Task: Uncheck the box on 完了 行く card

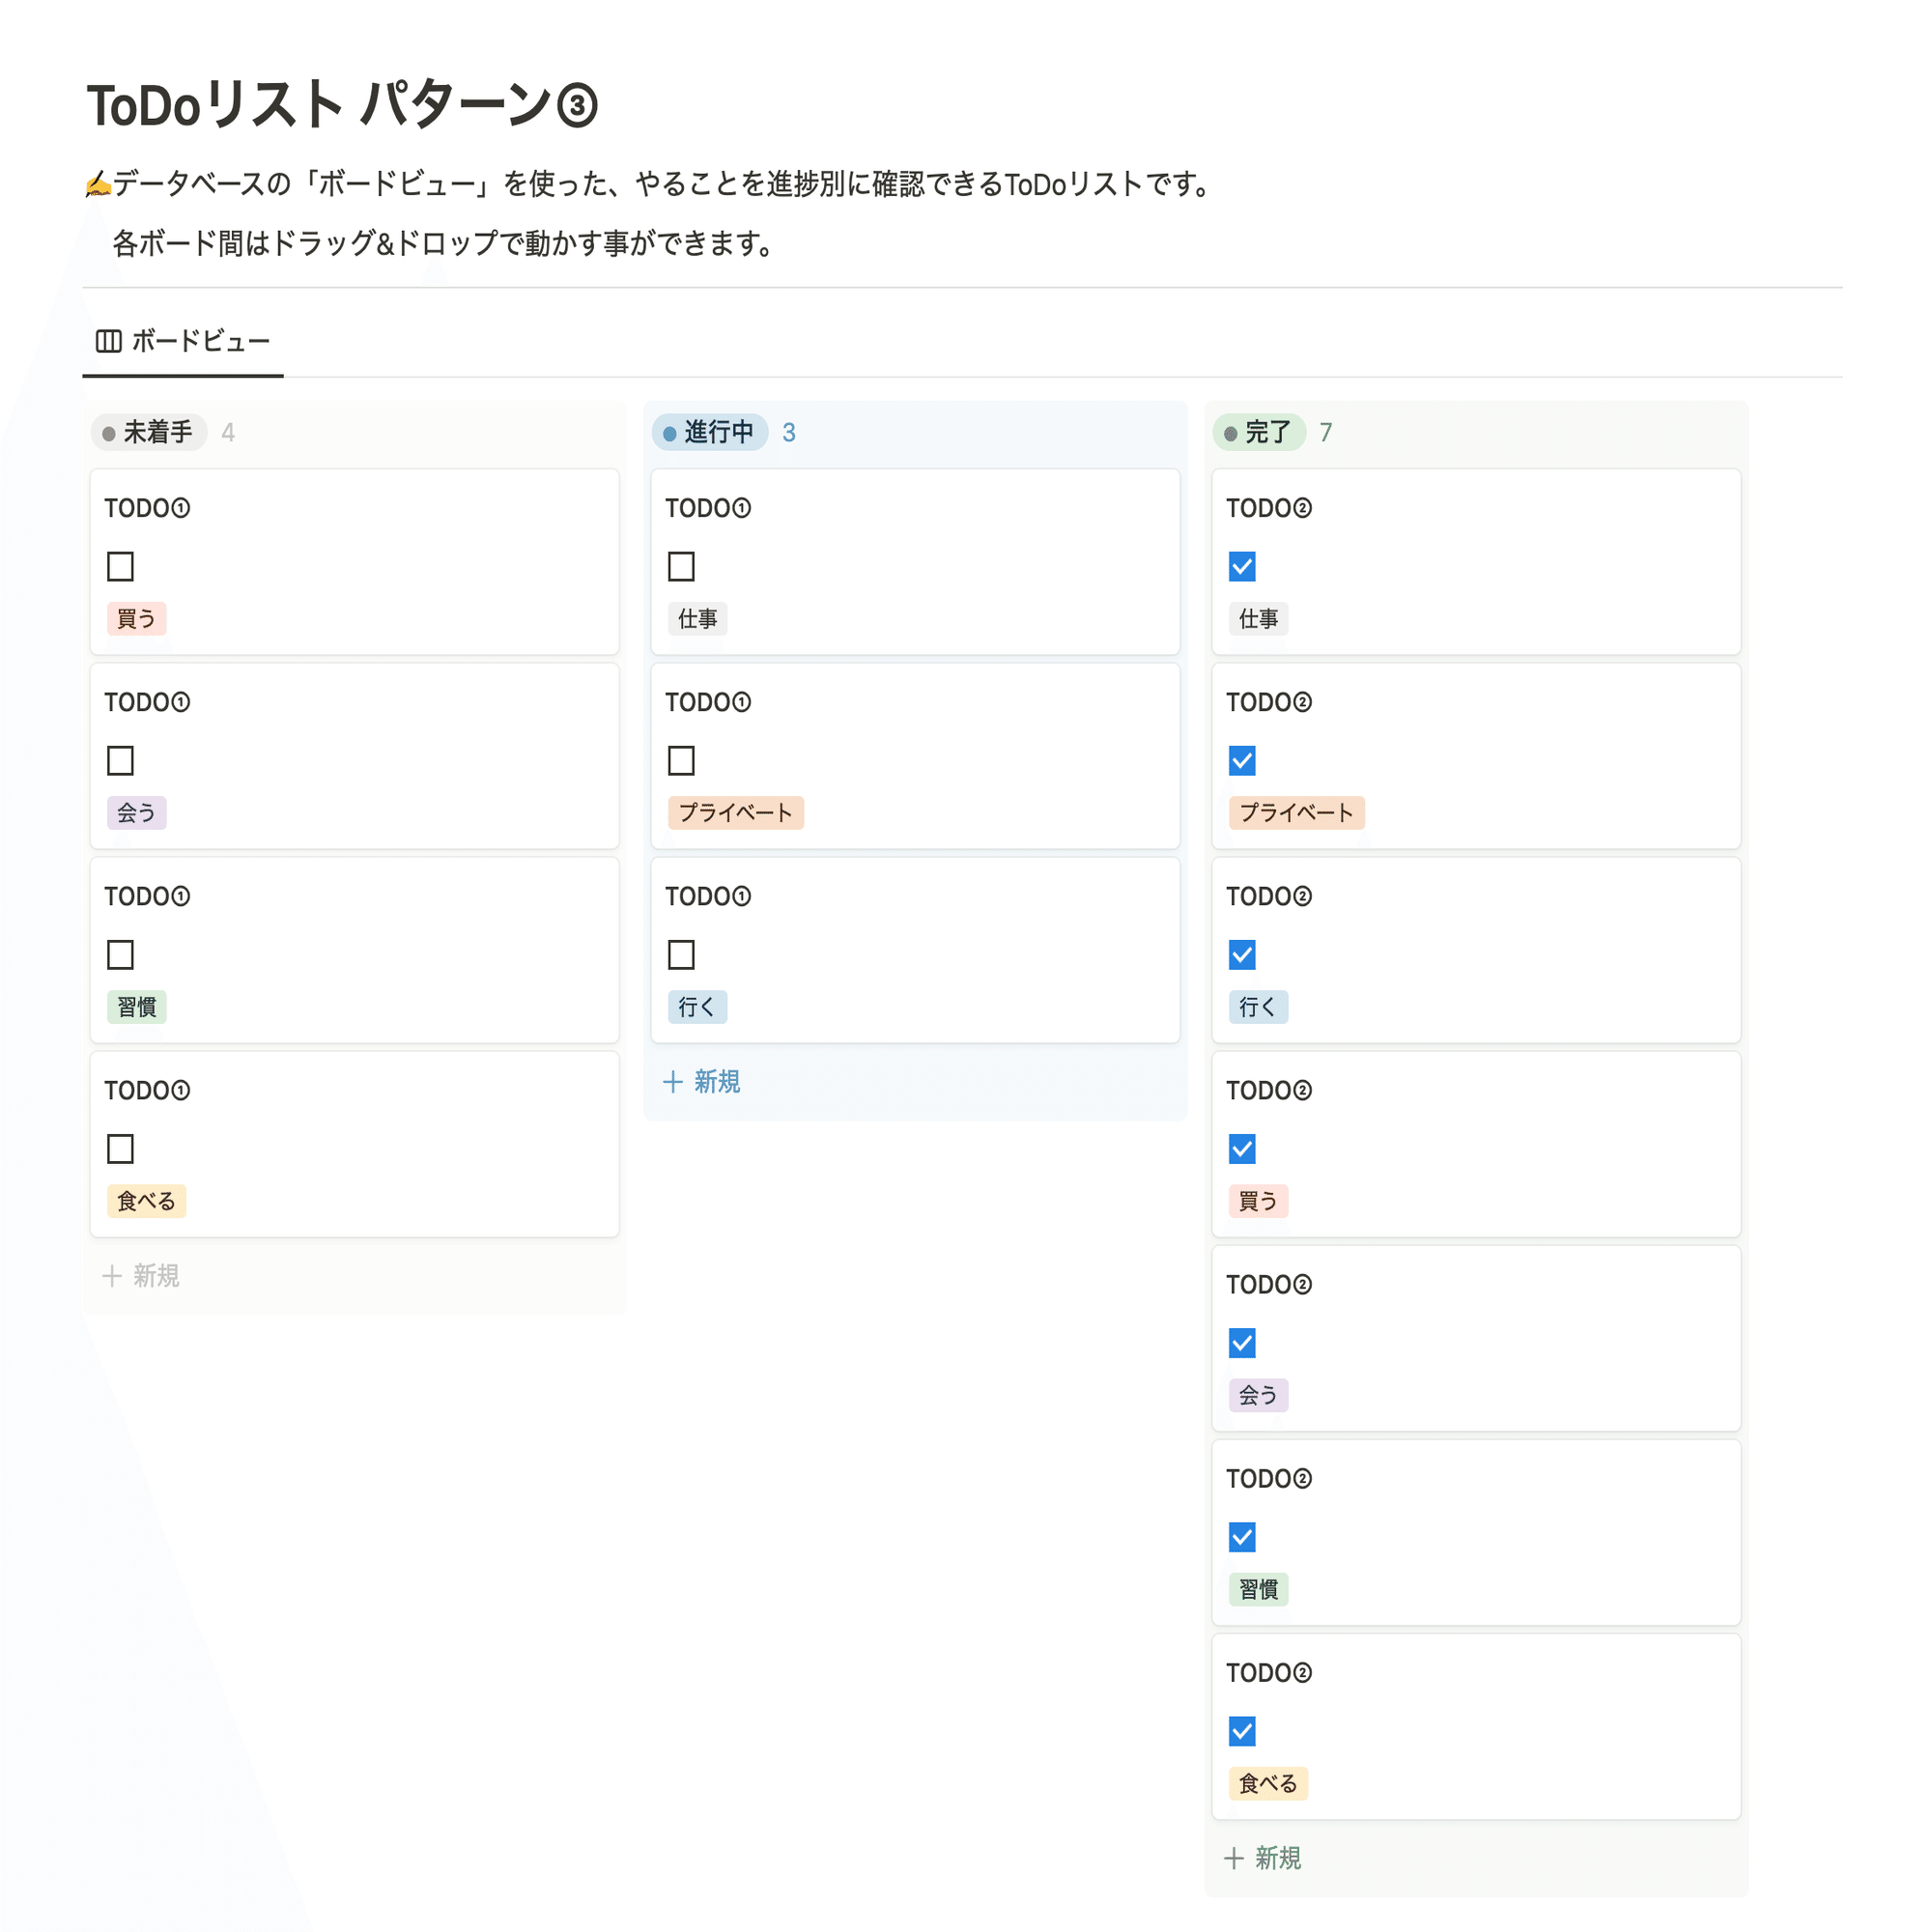Action: [1242, 954]
